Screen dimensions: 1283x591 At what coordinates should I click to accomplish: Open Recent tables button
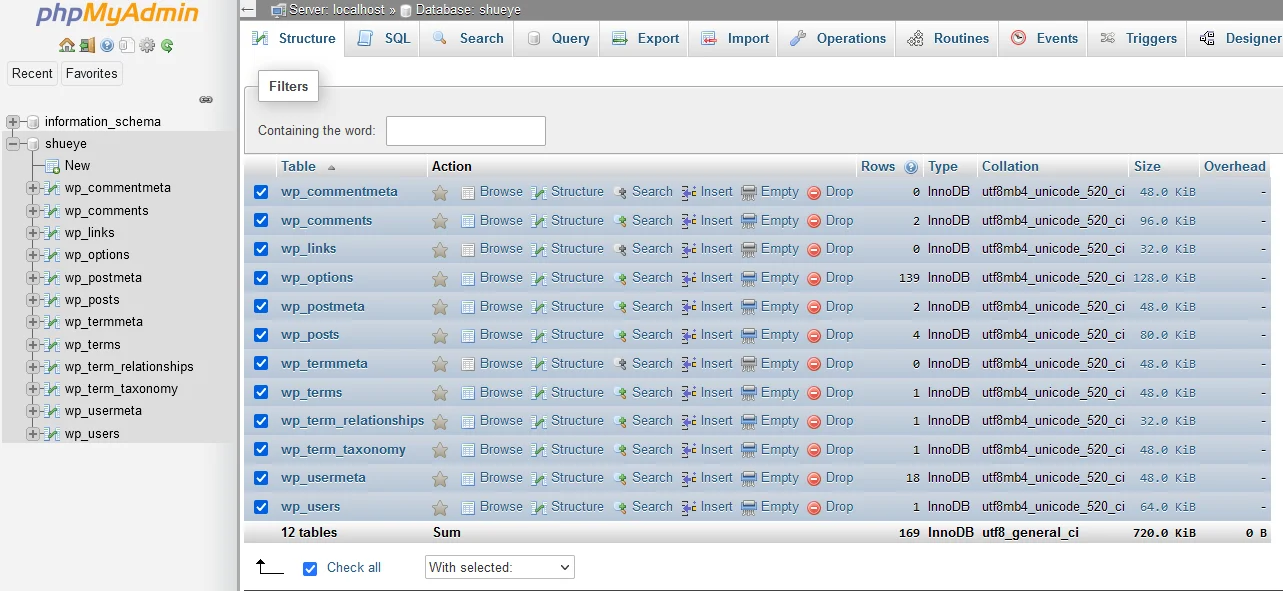(32, 73)
